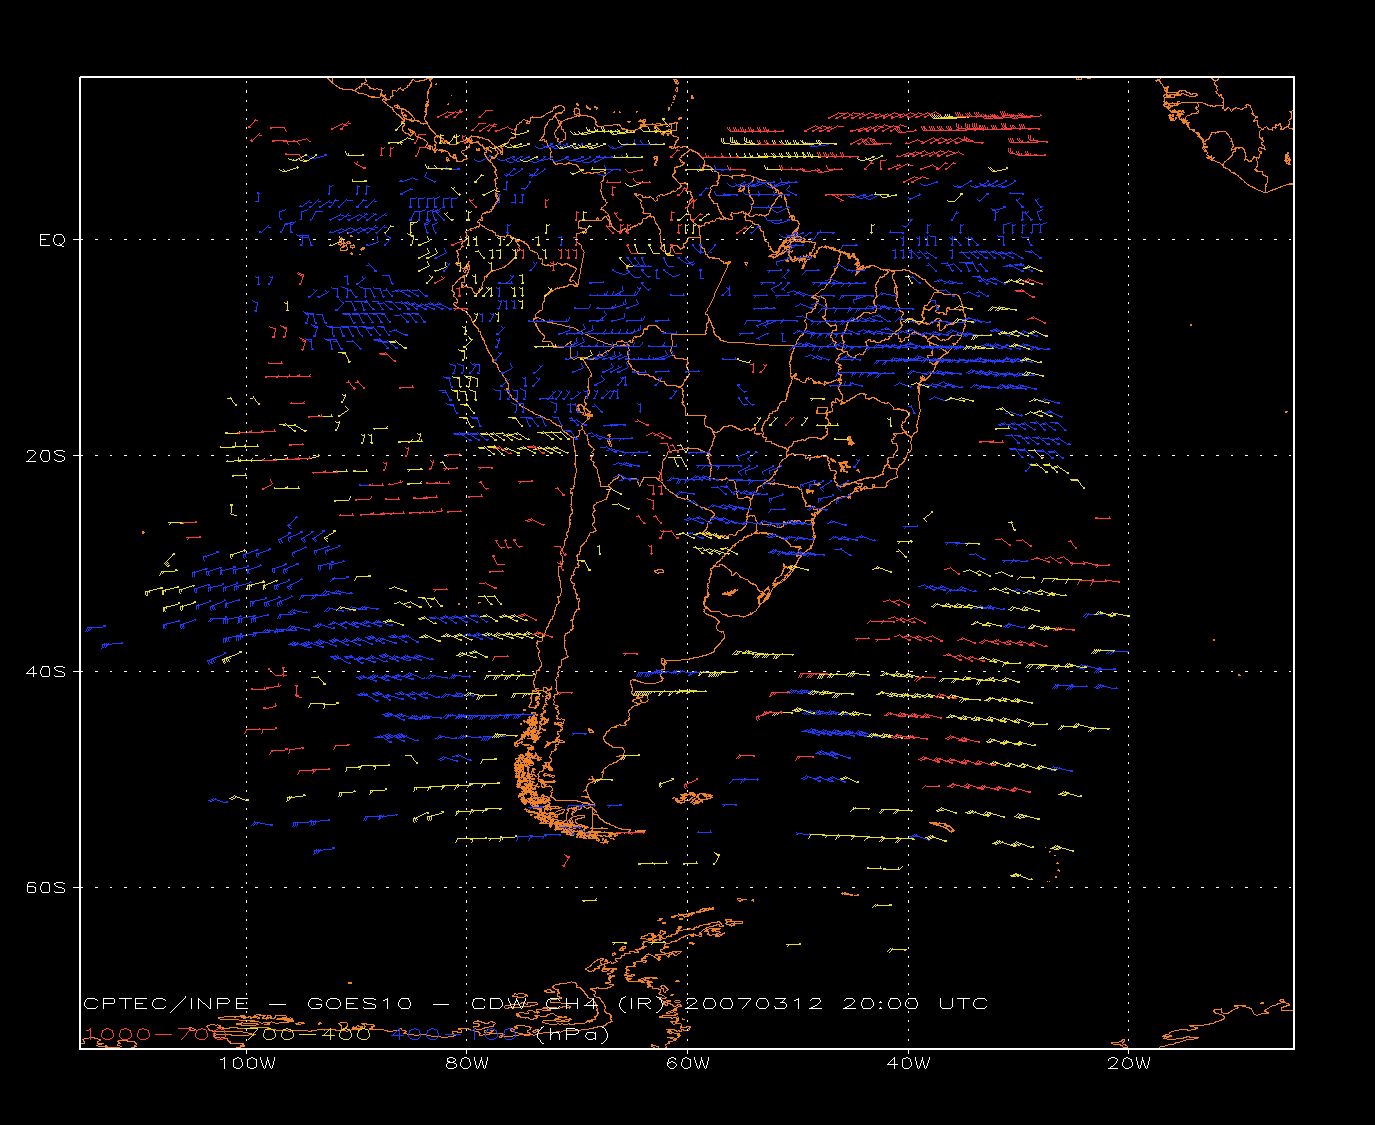Click the 100W longitude label
Screen dimensions: 1375x1125
point(247,1063)
